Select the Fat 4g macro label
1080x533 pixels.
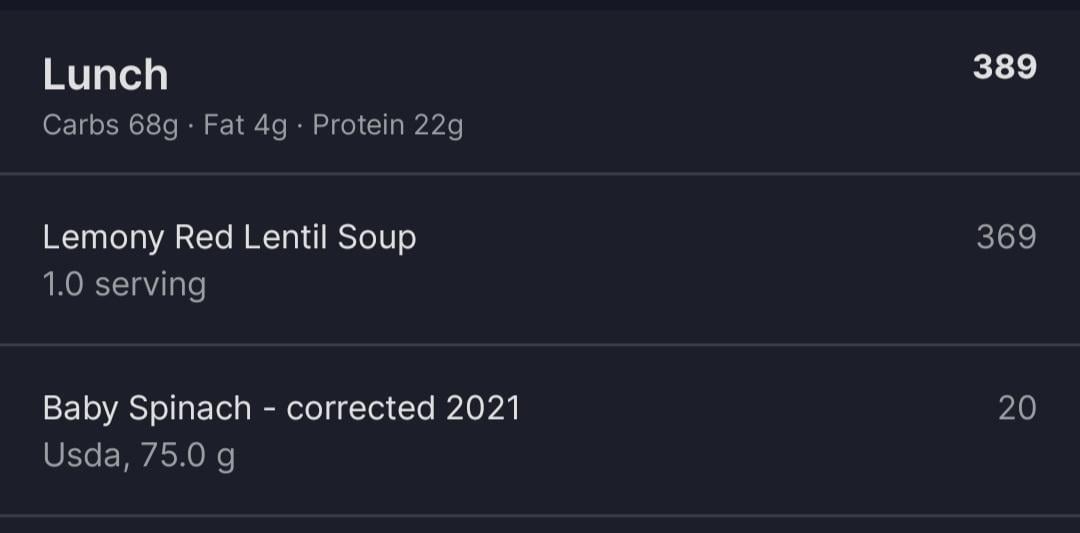click(245, 126)
